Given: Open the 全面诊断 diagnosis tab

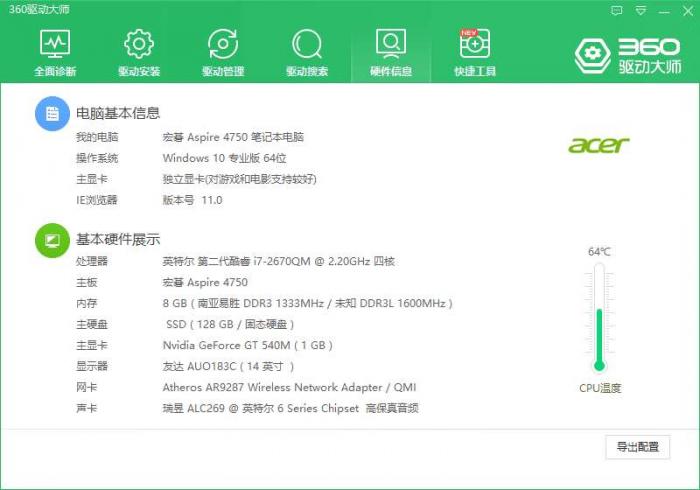Looking at the screenshot, I should tap(55, 53).
